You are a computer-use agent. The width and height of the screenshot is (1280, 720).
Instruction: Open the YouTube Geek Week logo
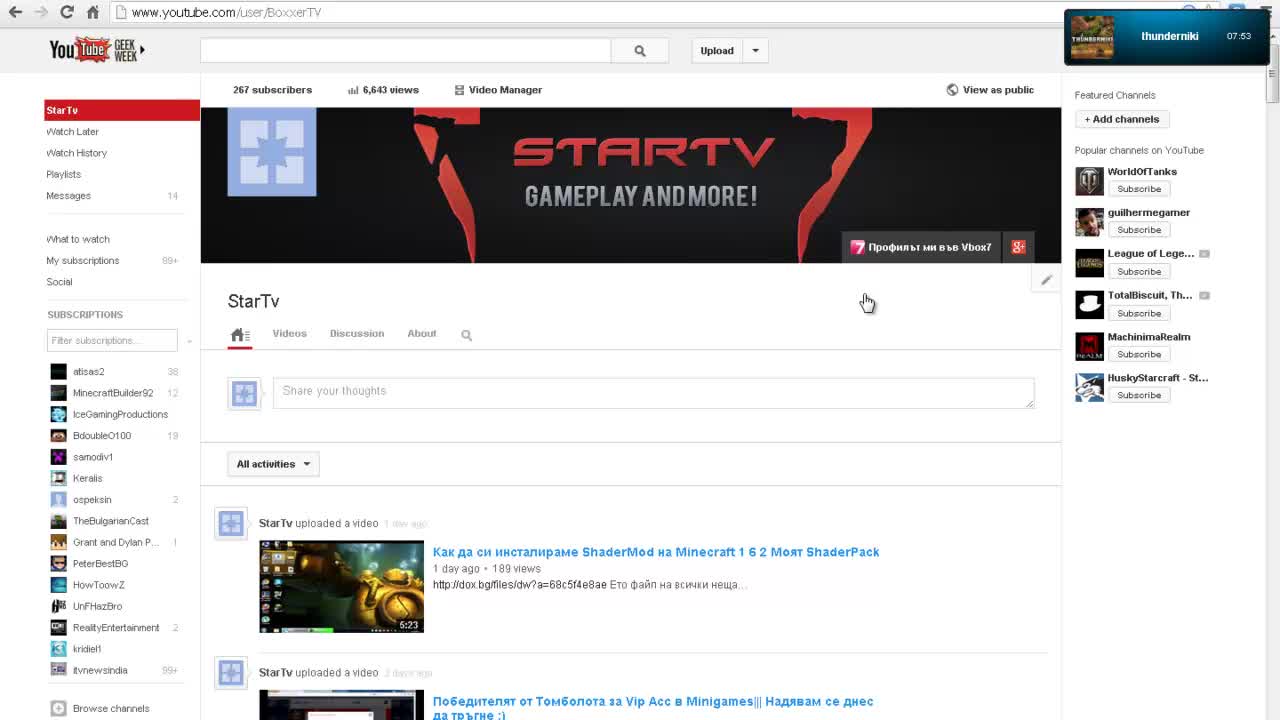click(97, 50)
